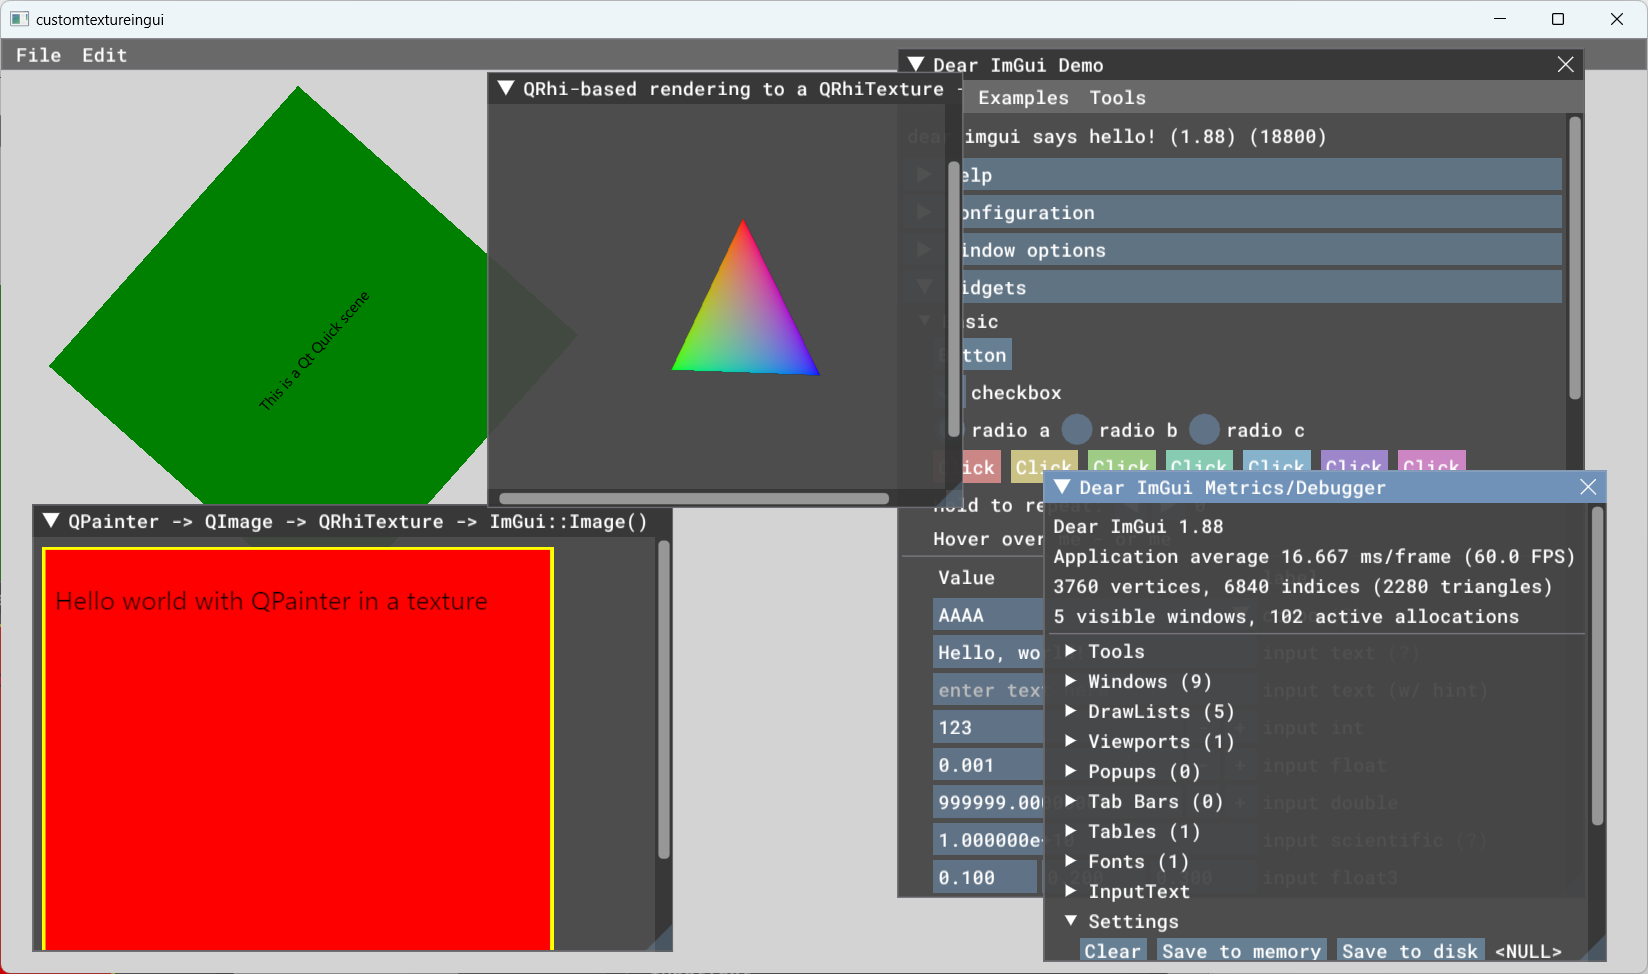The width and height of the screenshot is (1648, 974).
Task: Collapse the Dear ImGui Demo window
Action: [916, 64]
